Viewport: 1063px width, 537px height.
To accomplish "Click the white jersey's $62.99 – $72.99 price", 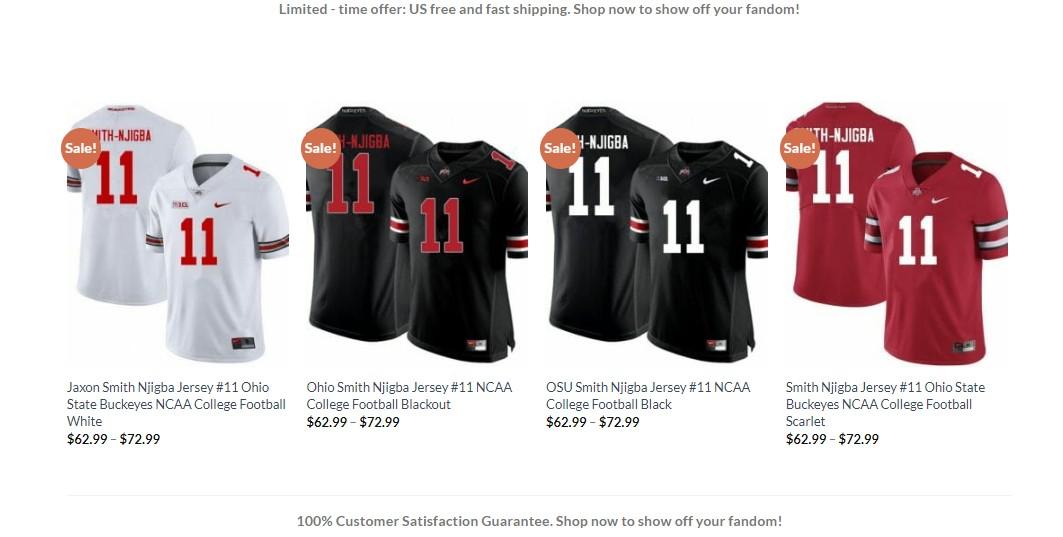I will [x=113, y=439].
